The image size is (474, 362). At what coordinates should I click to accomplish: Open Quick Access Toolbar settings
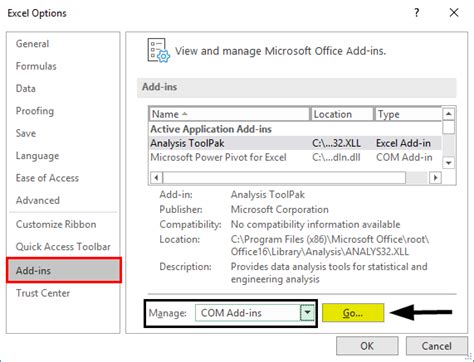click(63, 246)
